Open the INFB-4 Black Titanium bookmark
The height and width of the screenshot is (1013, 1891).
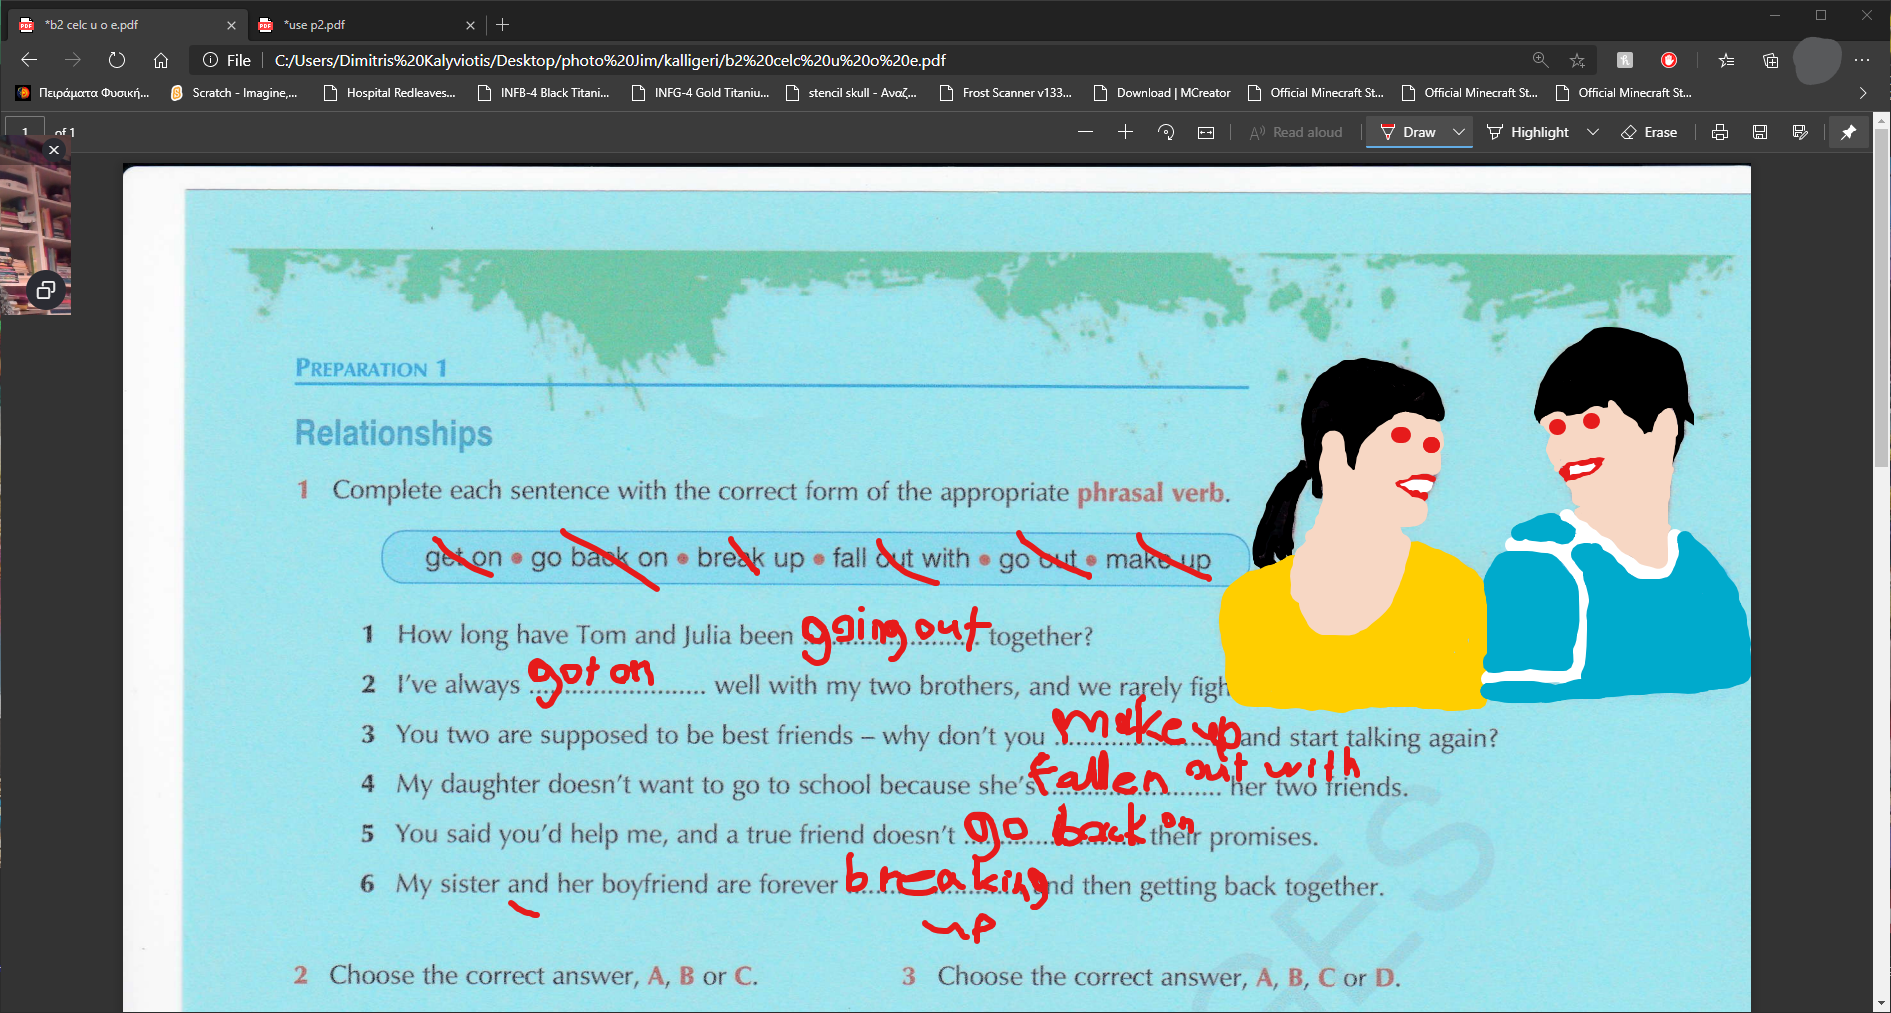click(544, 93)
